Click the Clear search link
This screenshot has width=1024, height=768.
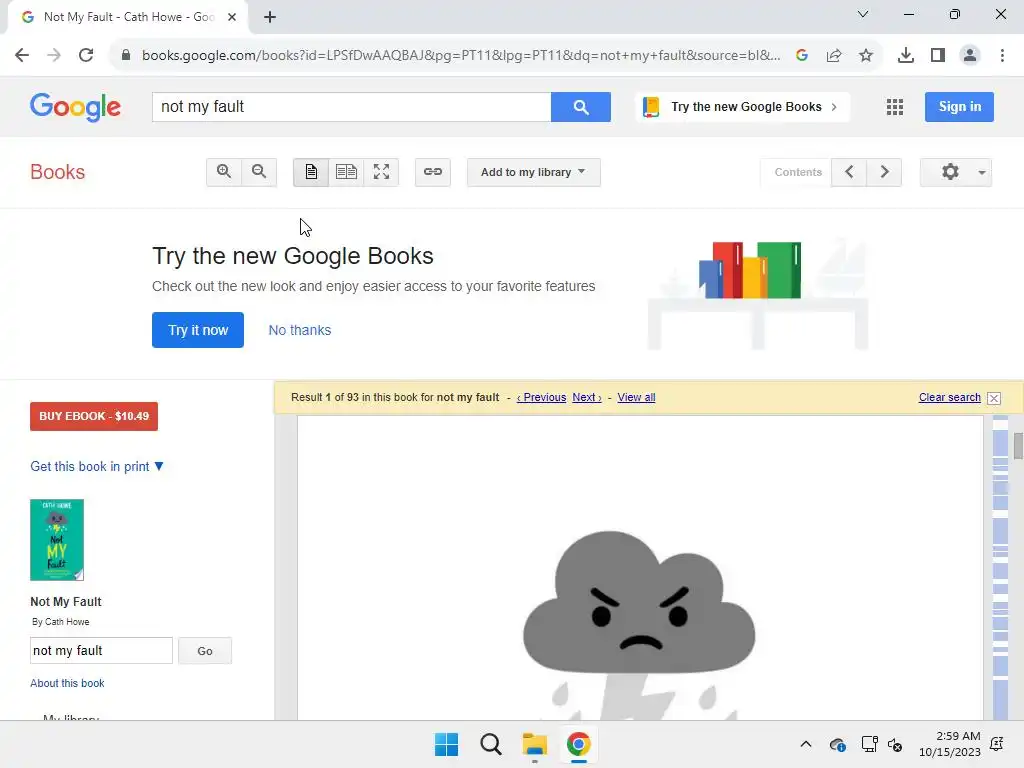tap(950, 397)
